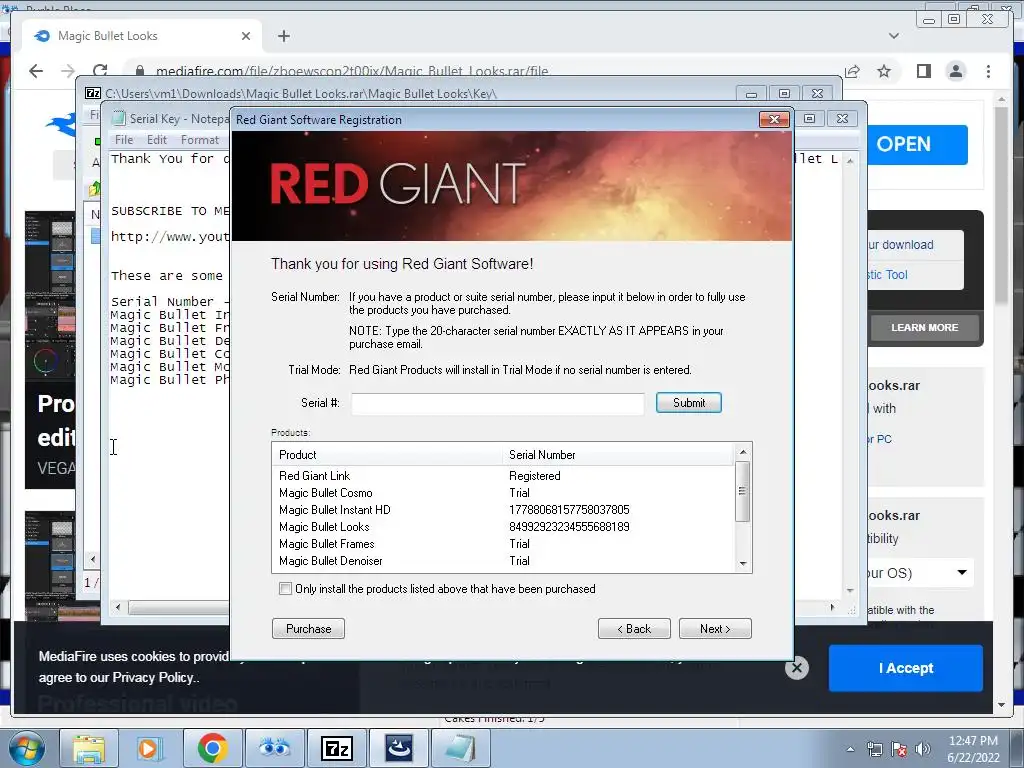Click the Chrome reload page icon
Screen dimensions: 1024x768
(100, 71)
